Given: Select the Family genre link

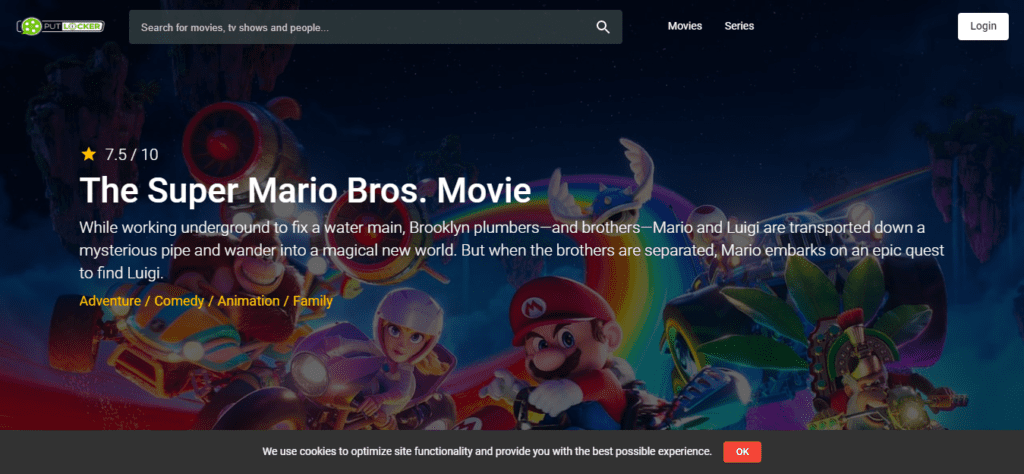Looking at the screenshot, I should (312, 301).
